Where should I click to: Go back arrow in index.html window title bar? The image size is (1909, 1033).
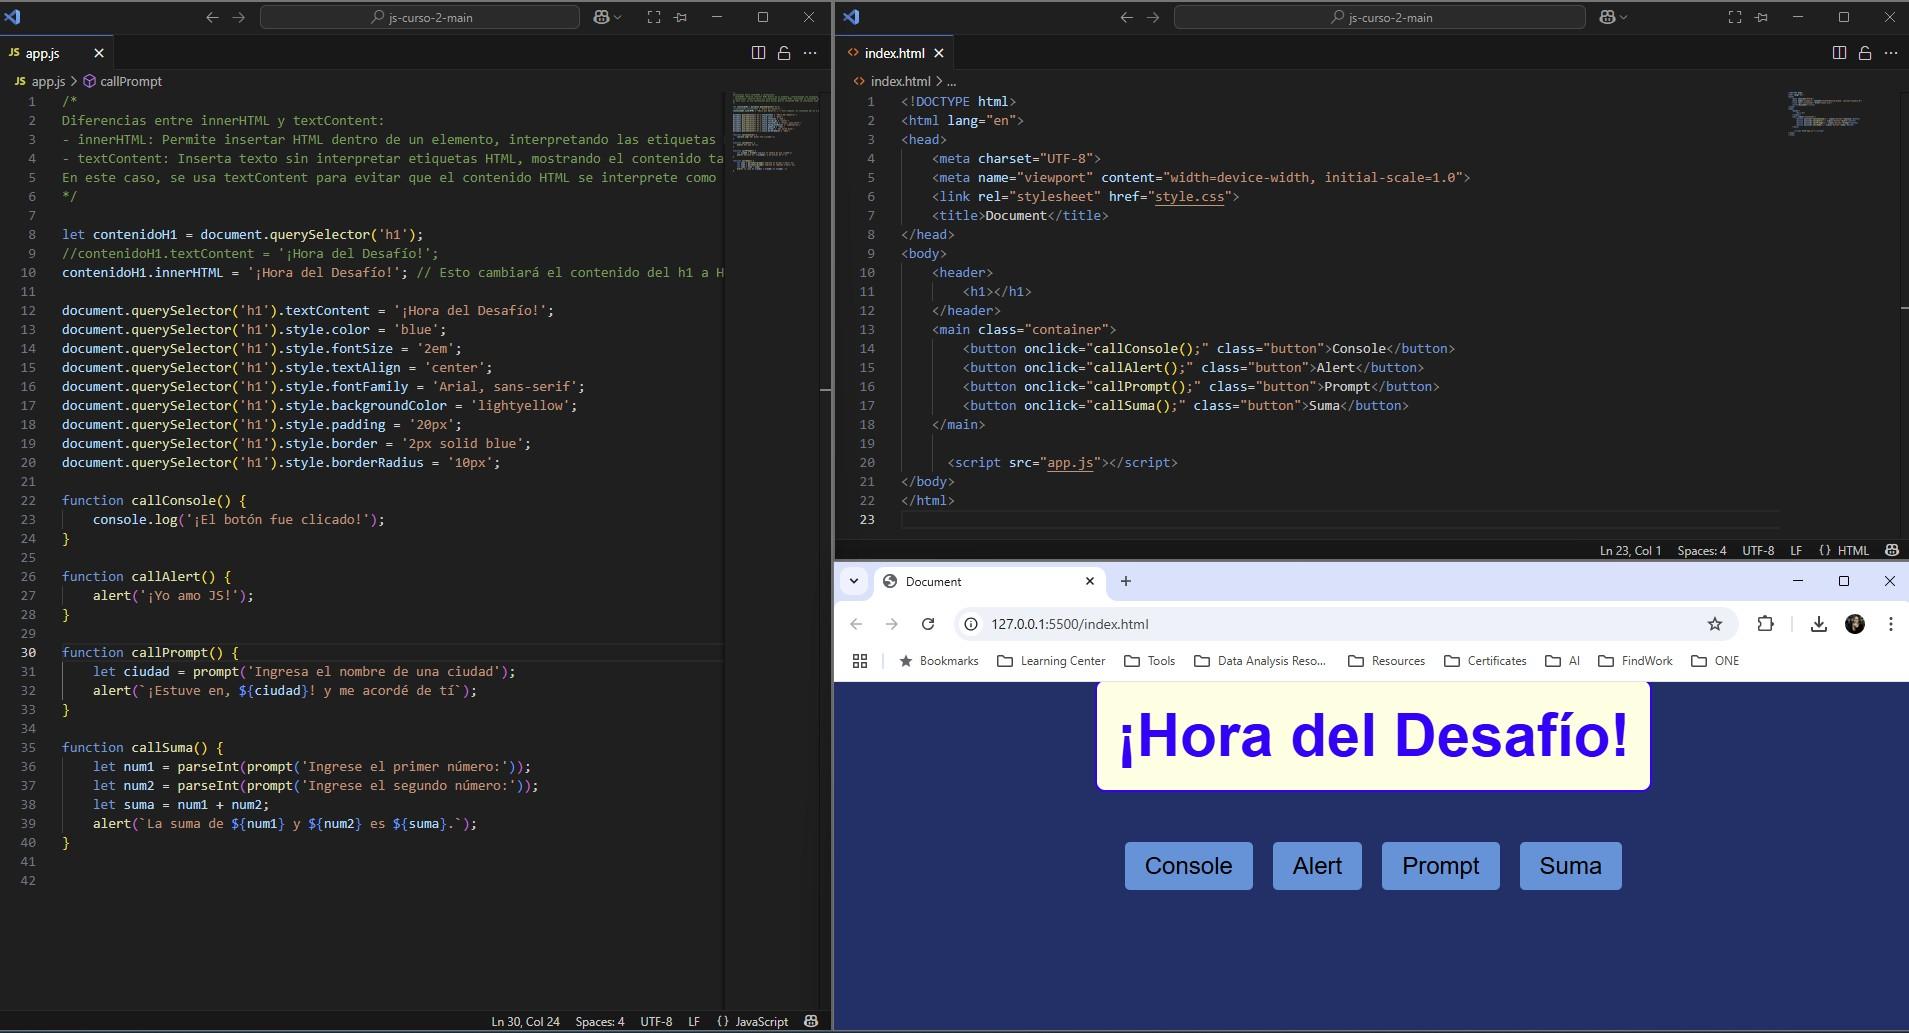tap(1127, 17)
